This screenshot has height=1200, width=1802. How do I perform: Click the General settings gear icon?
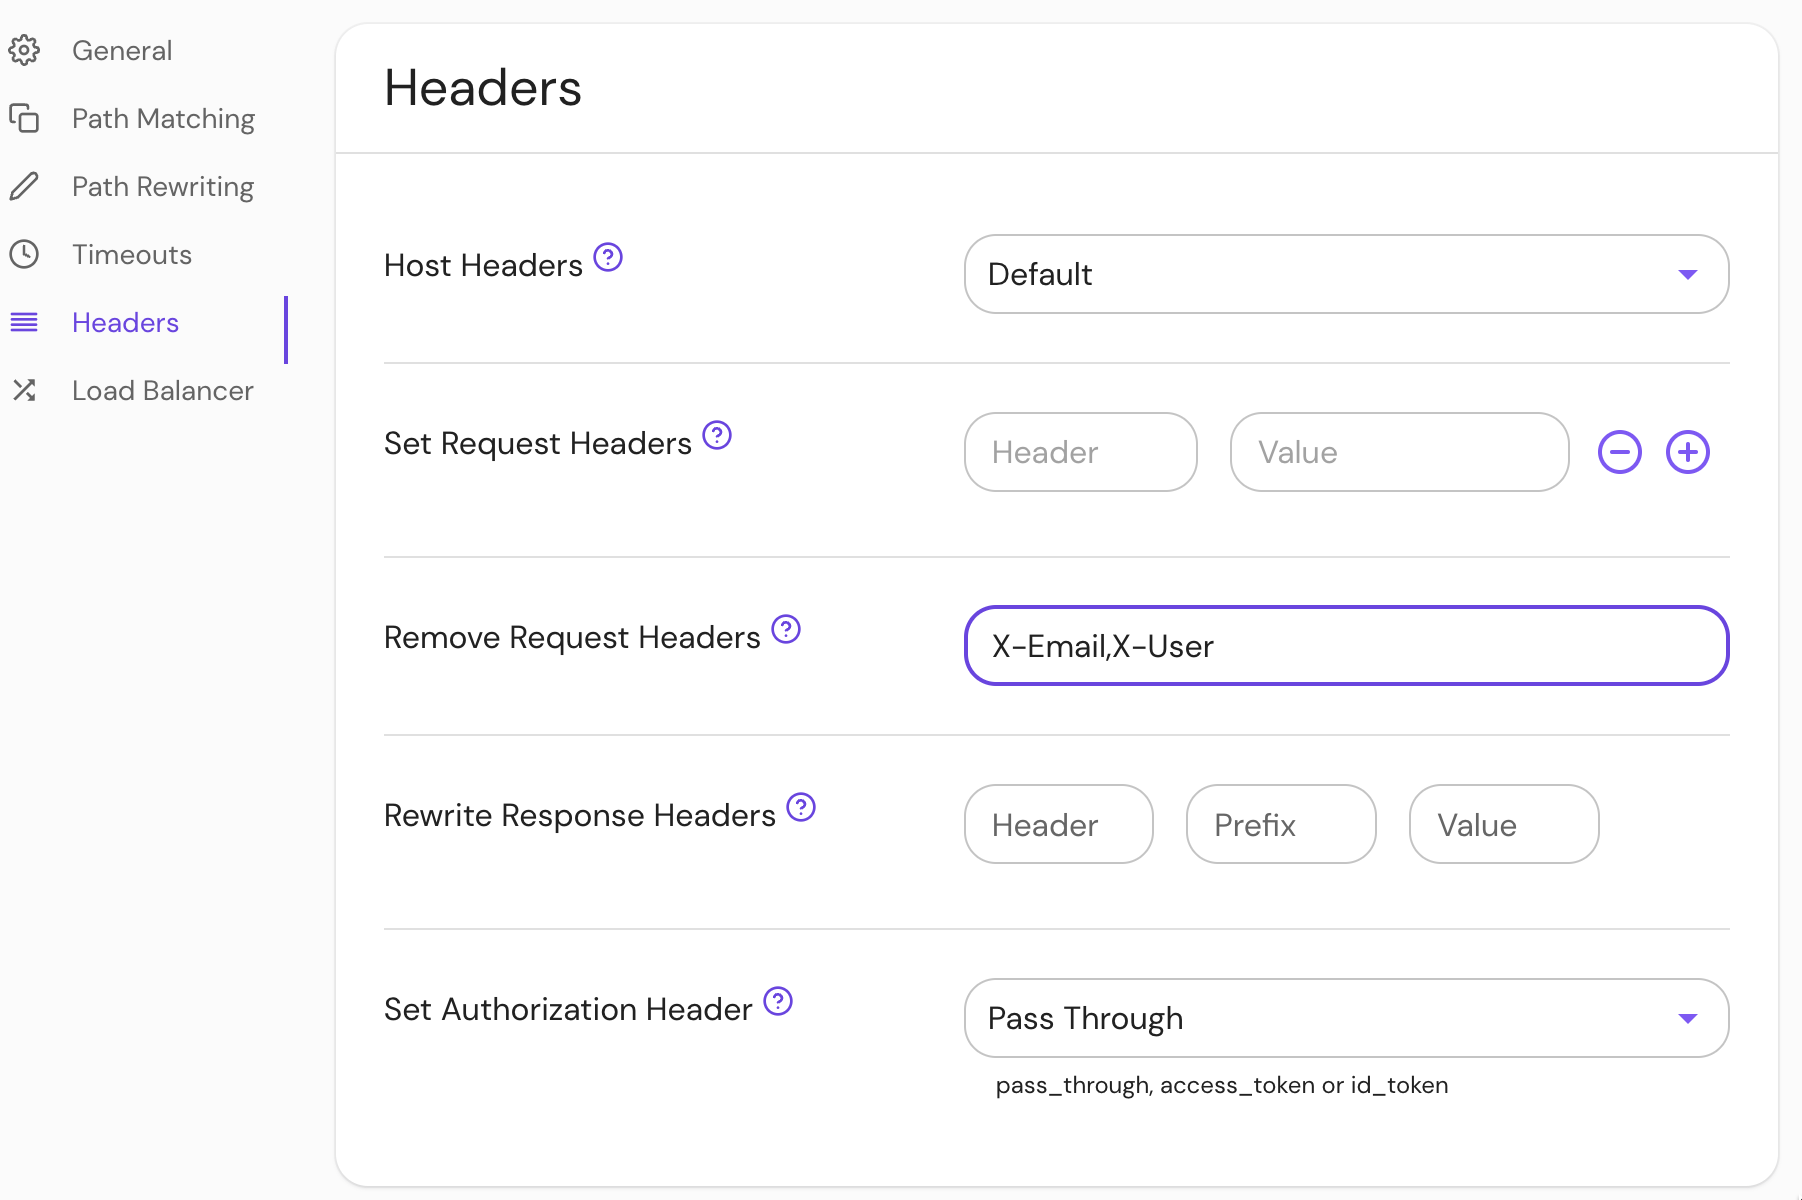coord(26,50)
